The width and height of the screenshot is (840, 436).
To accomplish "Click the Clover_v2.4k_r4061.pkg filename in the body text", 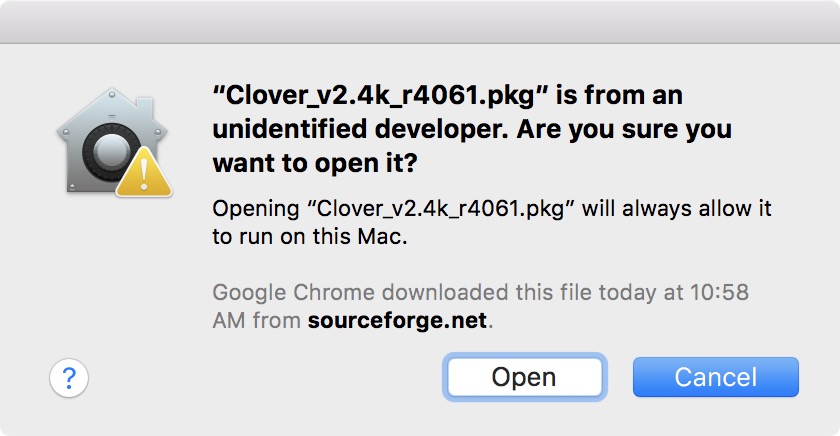I will click(x=441, y=208).
